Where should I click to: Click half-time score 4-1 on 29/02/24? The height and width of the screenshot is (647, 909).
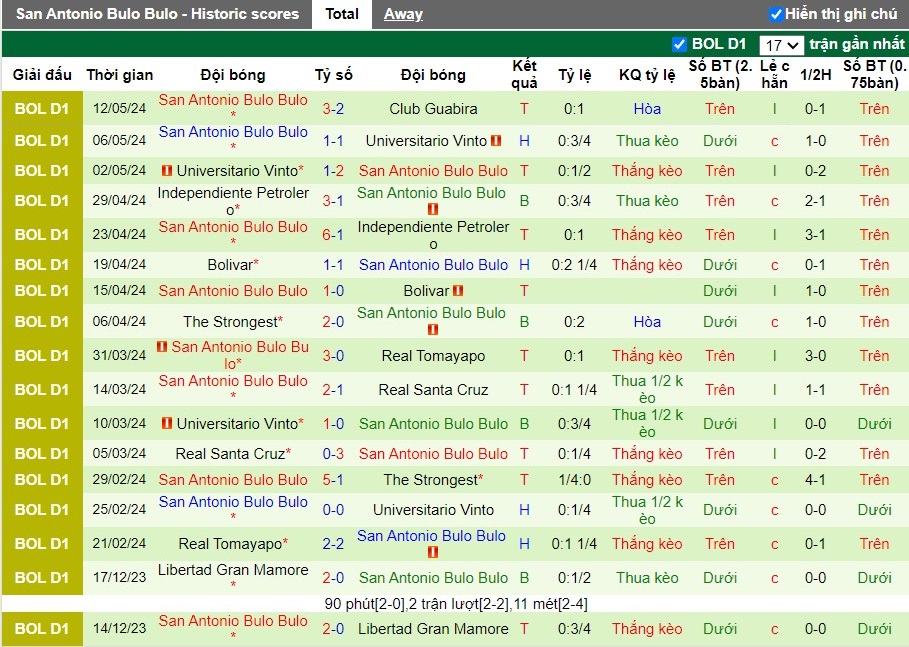tap(815, 480)
